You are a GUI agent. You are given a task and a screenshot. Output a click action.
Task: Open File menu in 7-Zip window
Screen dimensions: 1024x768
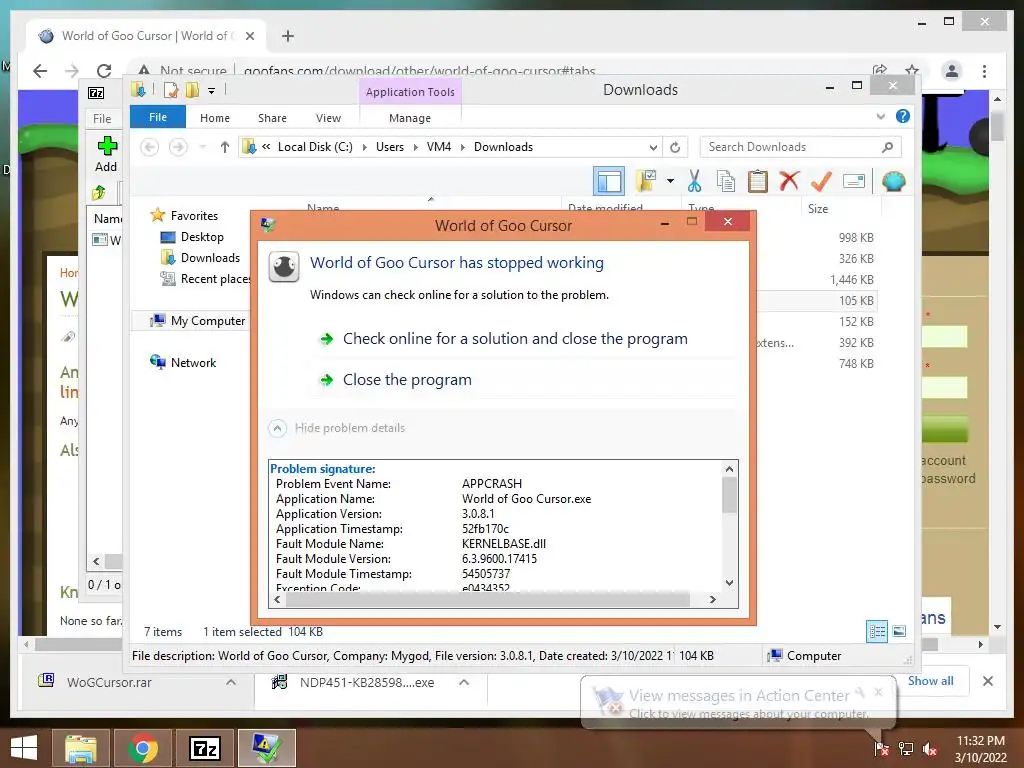[x=102, y=119]
